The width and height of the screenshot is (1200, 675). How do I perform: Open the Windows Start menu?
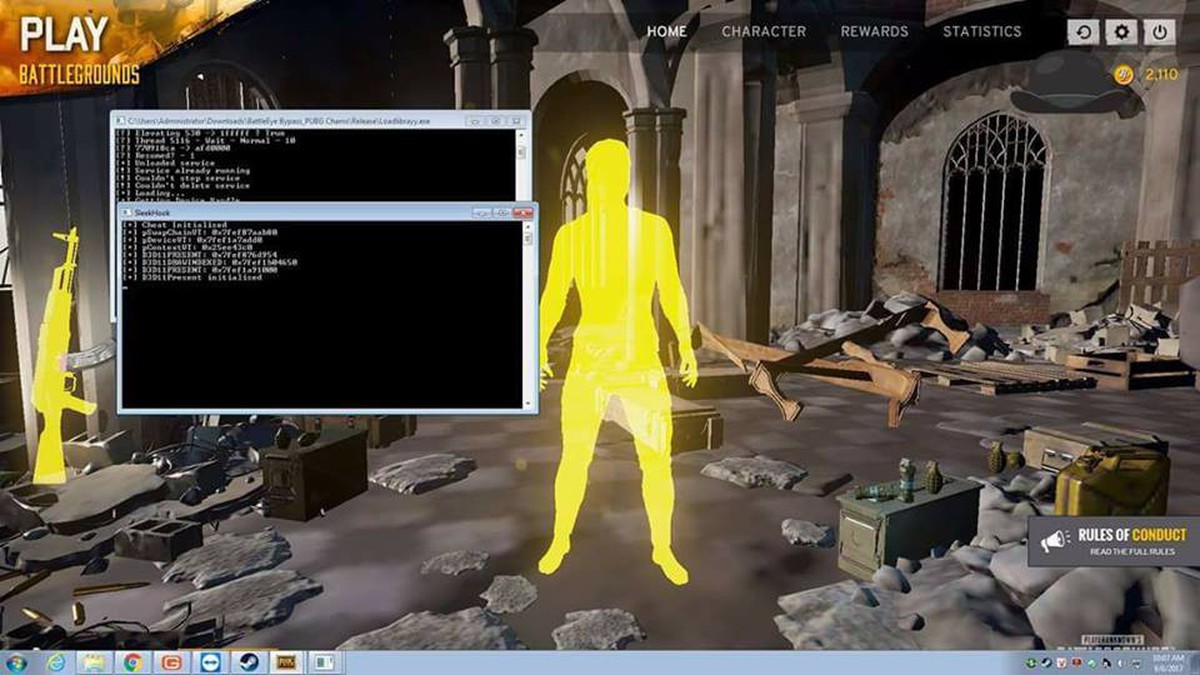15,662
